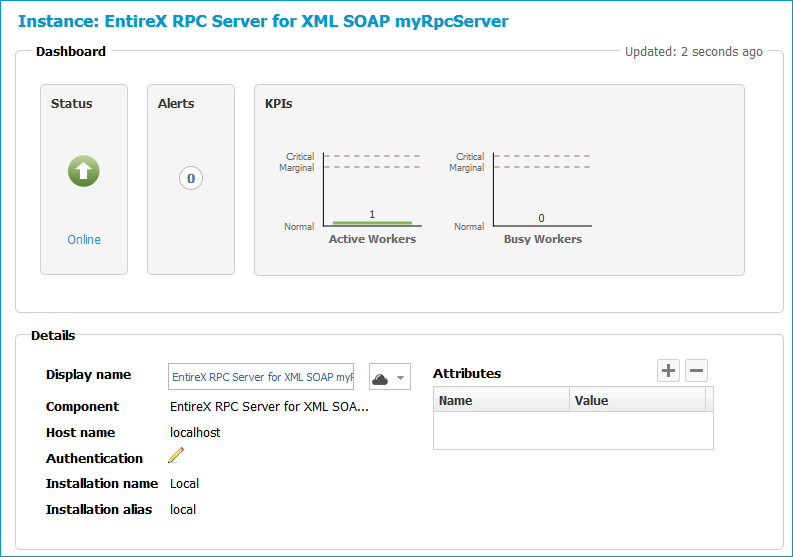
Task: Click the Alerts panel heading
Action: click(176, 104)
